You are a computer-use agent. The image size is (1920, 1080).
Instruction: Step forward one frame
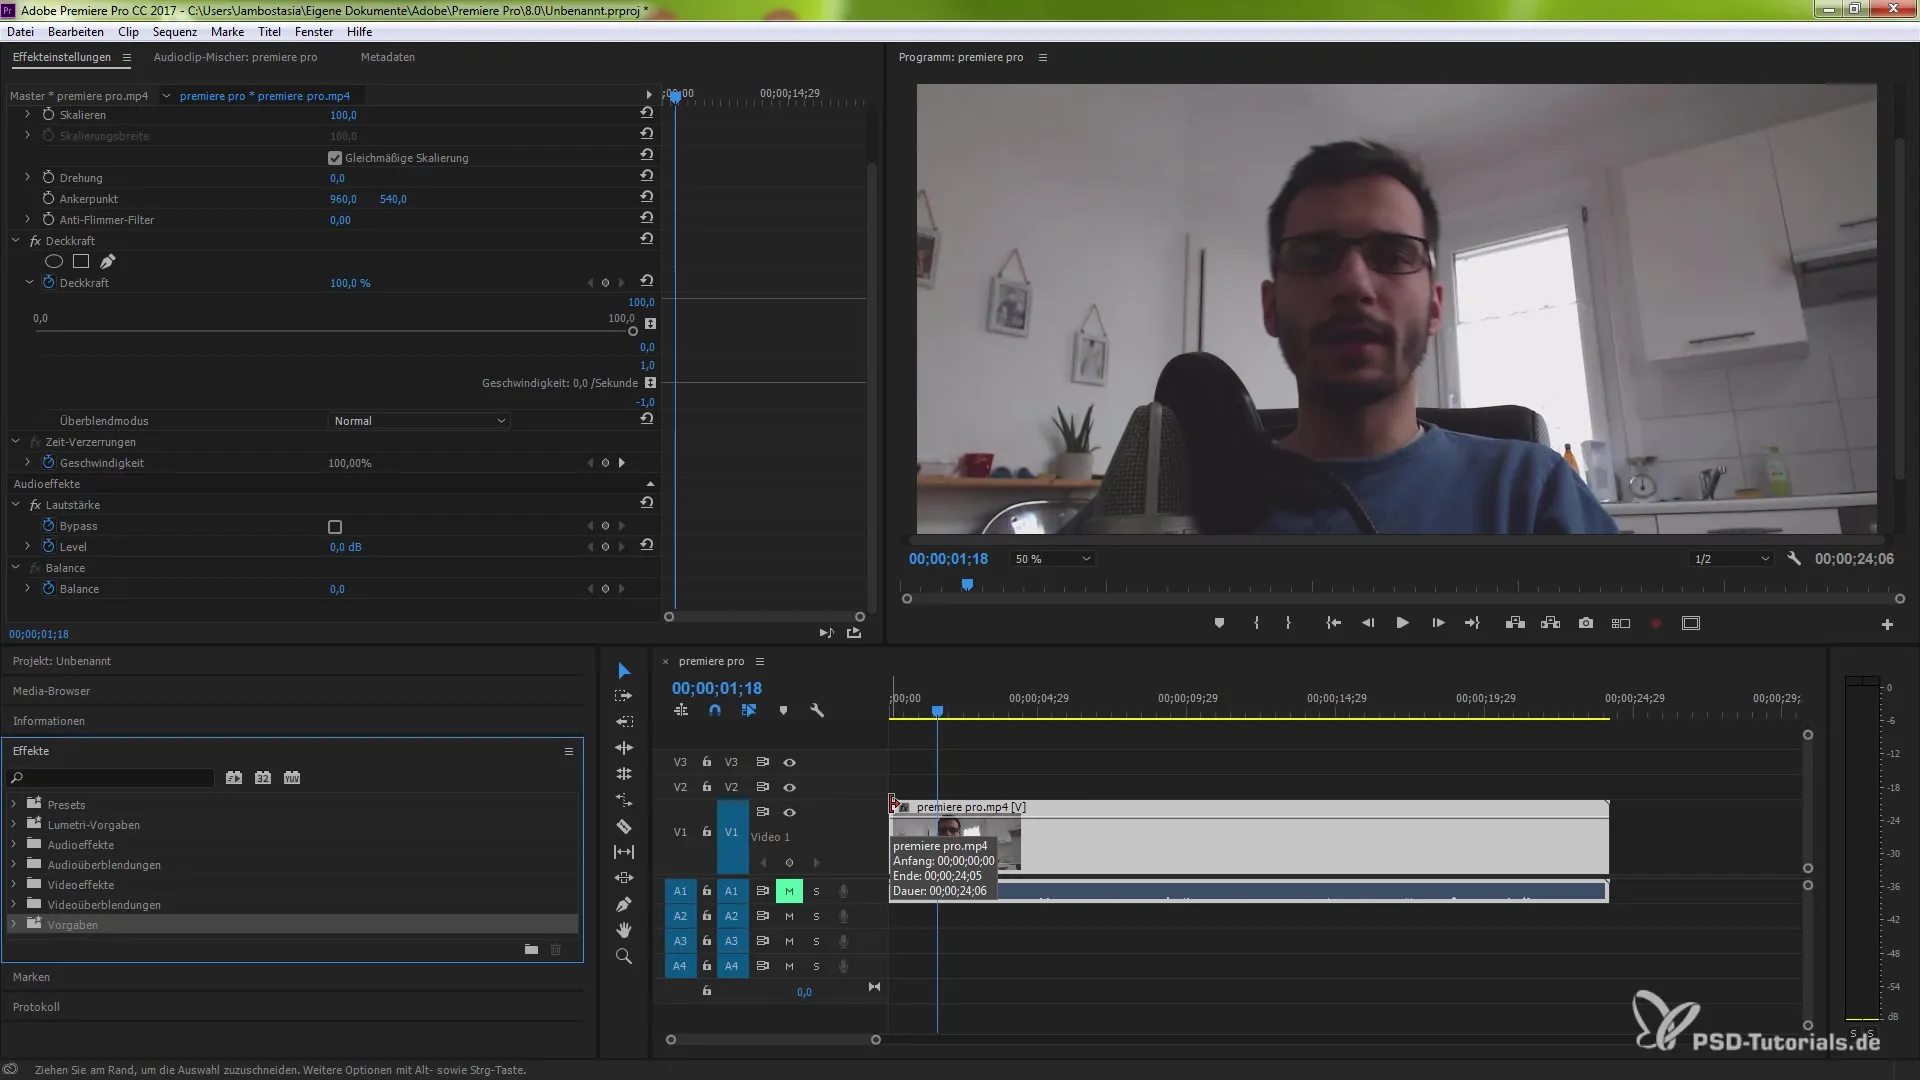1438,623
